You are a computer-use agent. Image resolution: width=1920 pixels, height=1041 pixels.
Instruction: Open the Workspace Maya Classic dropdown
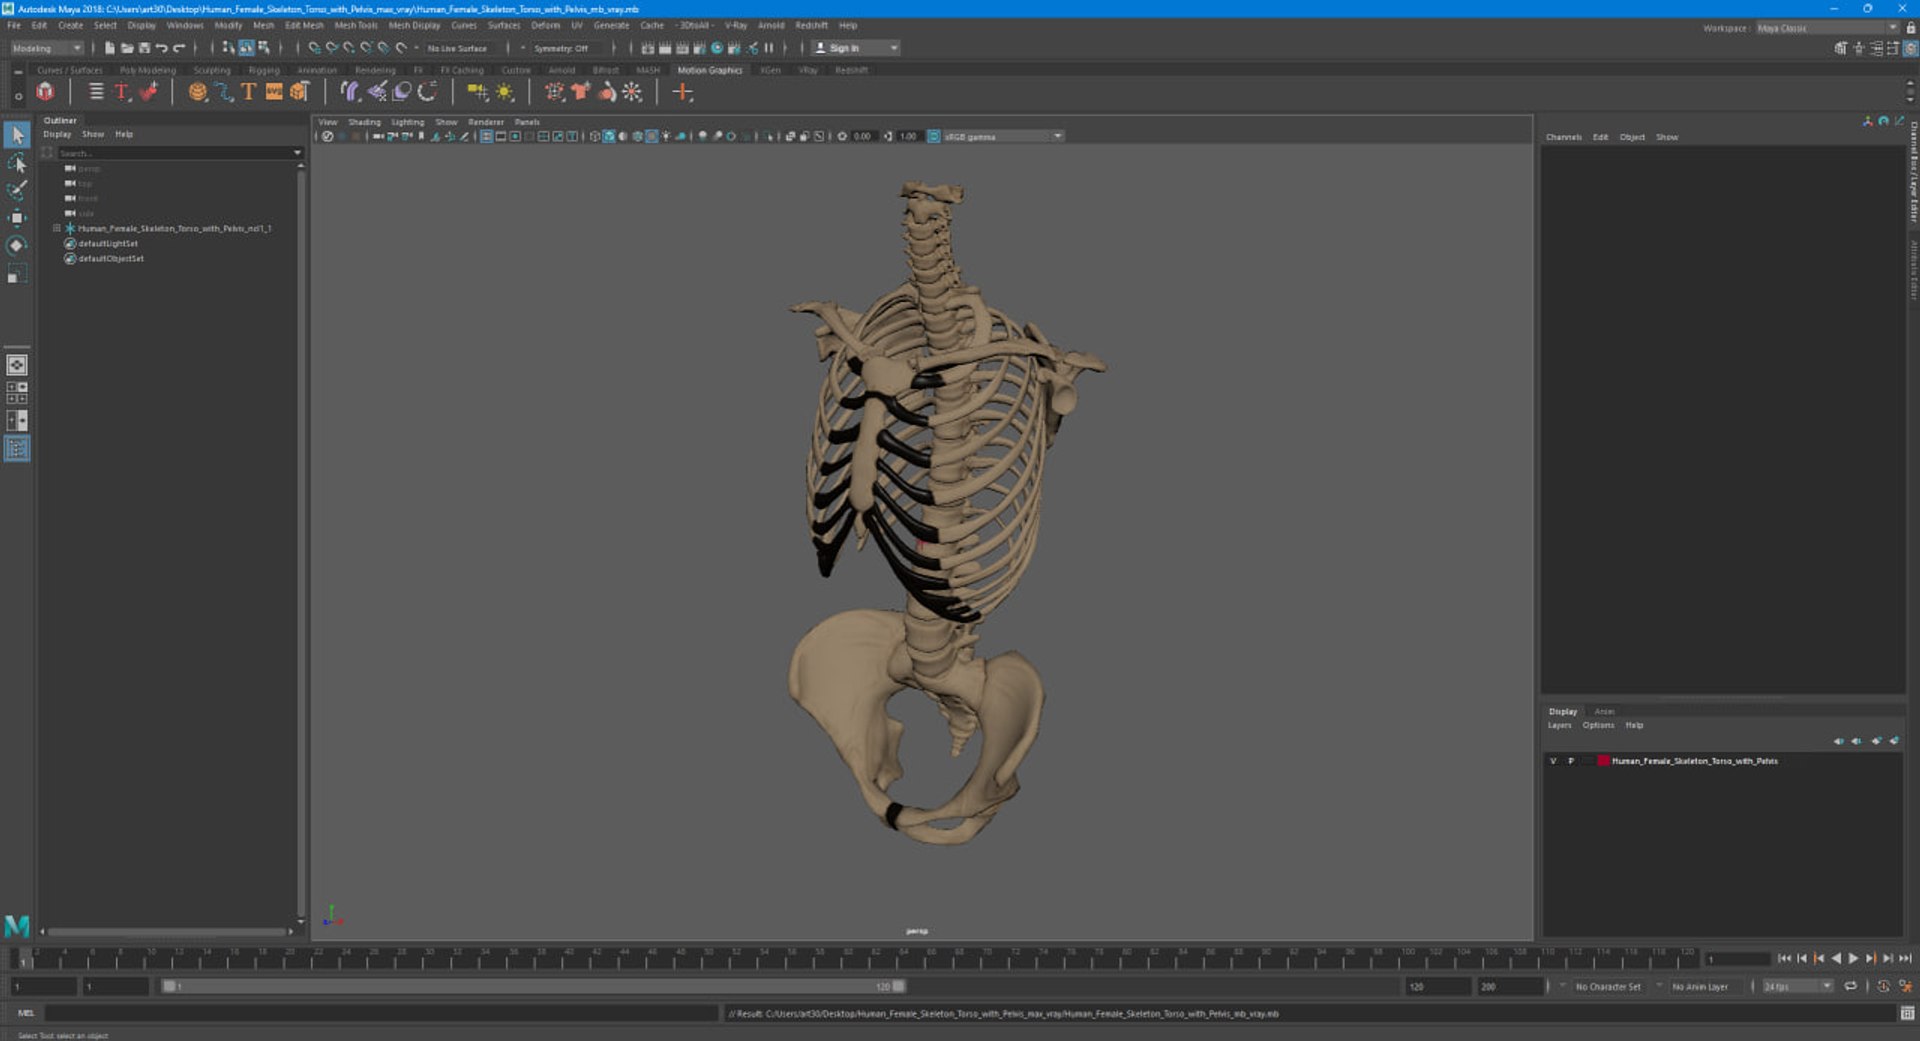[x=1827, y=28]
